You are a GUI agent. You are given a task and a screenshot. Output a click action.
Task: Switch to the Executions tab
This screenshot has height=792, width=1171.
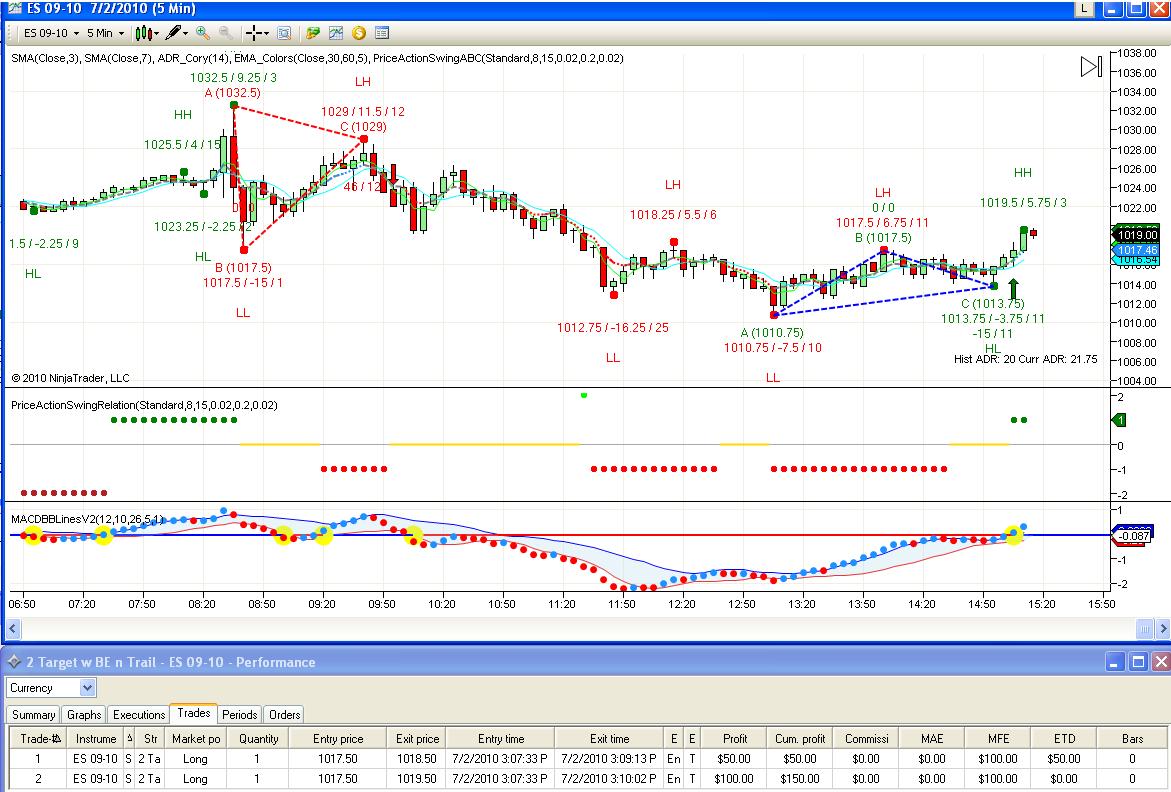[138, 714]
